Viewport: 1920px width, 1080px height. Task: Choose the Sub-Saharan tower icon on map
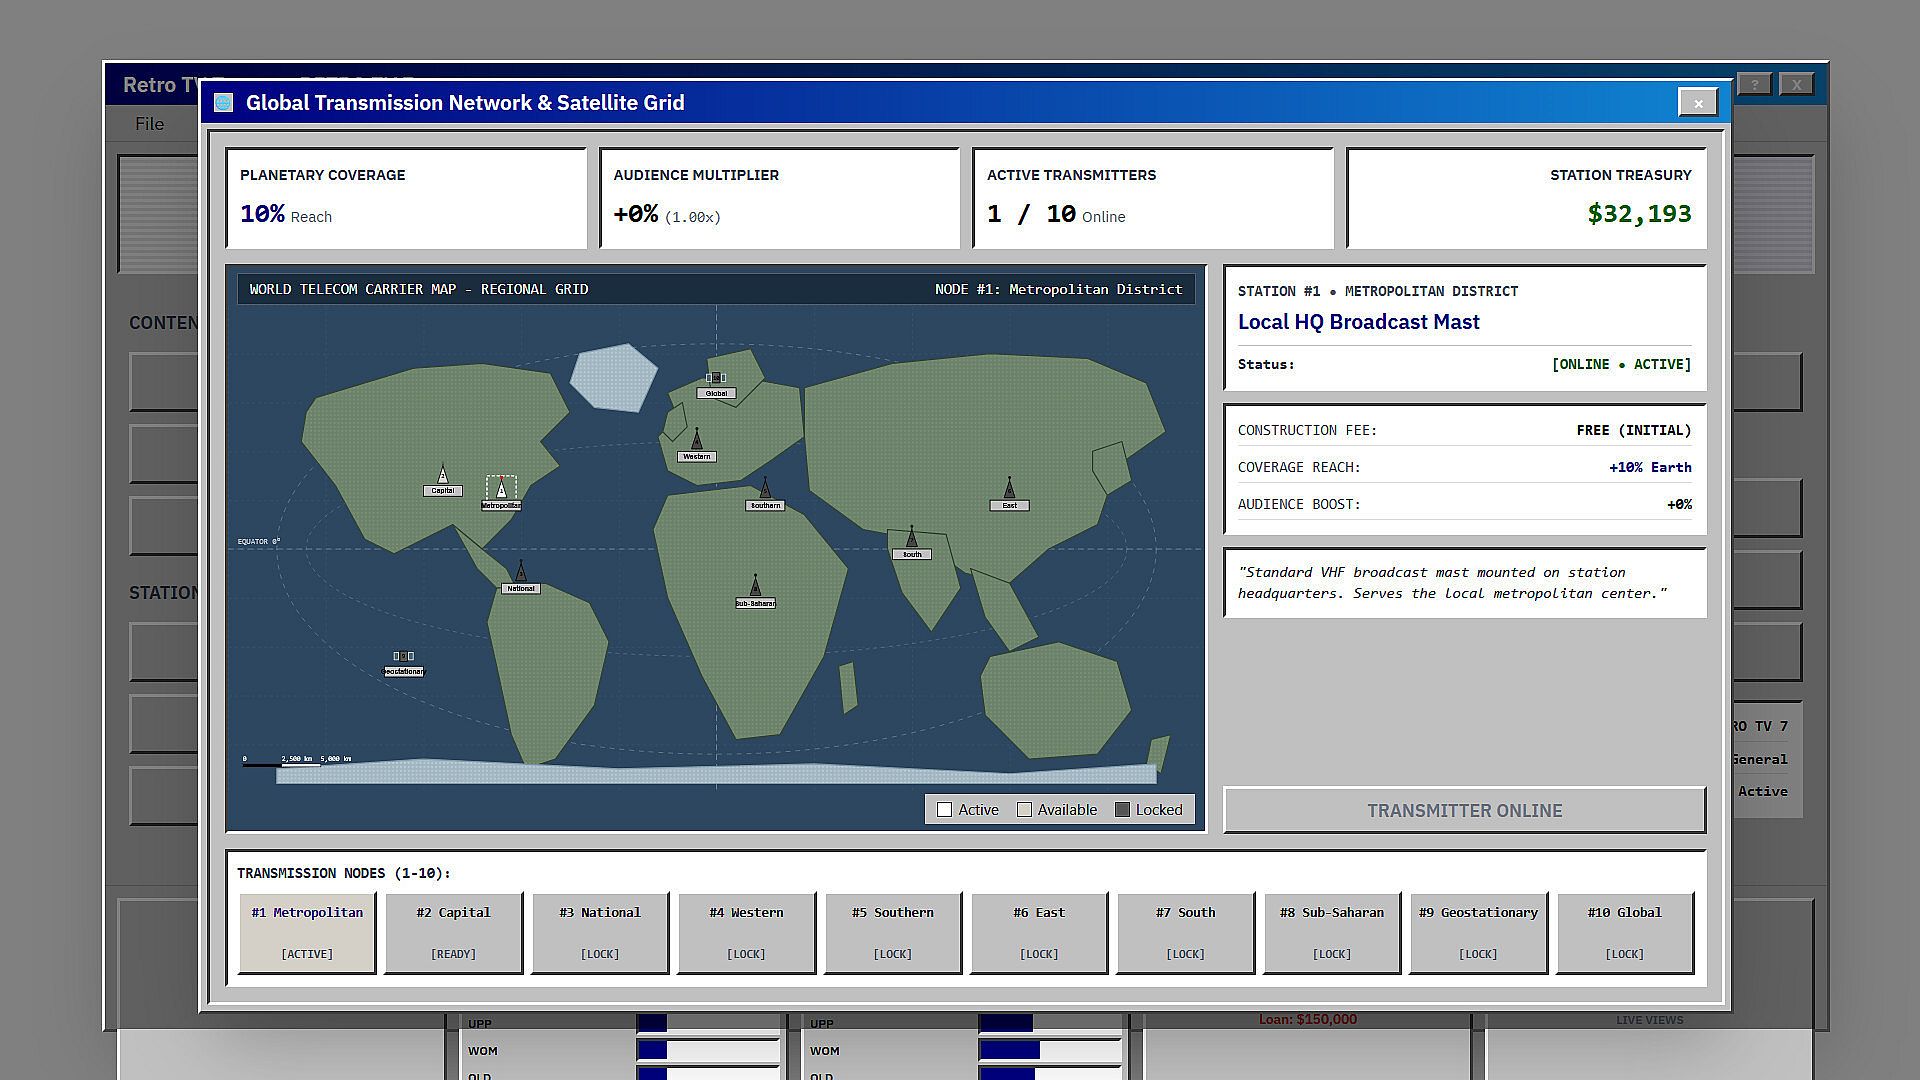click(755, 585)
